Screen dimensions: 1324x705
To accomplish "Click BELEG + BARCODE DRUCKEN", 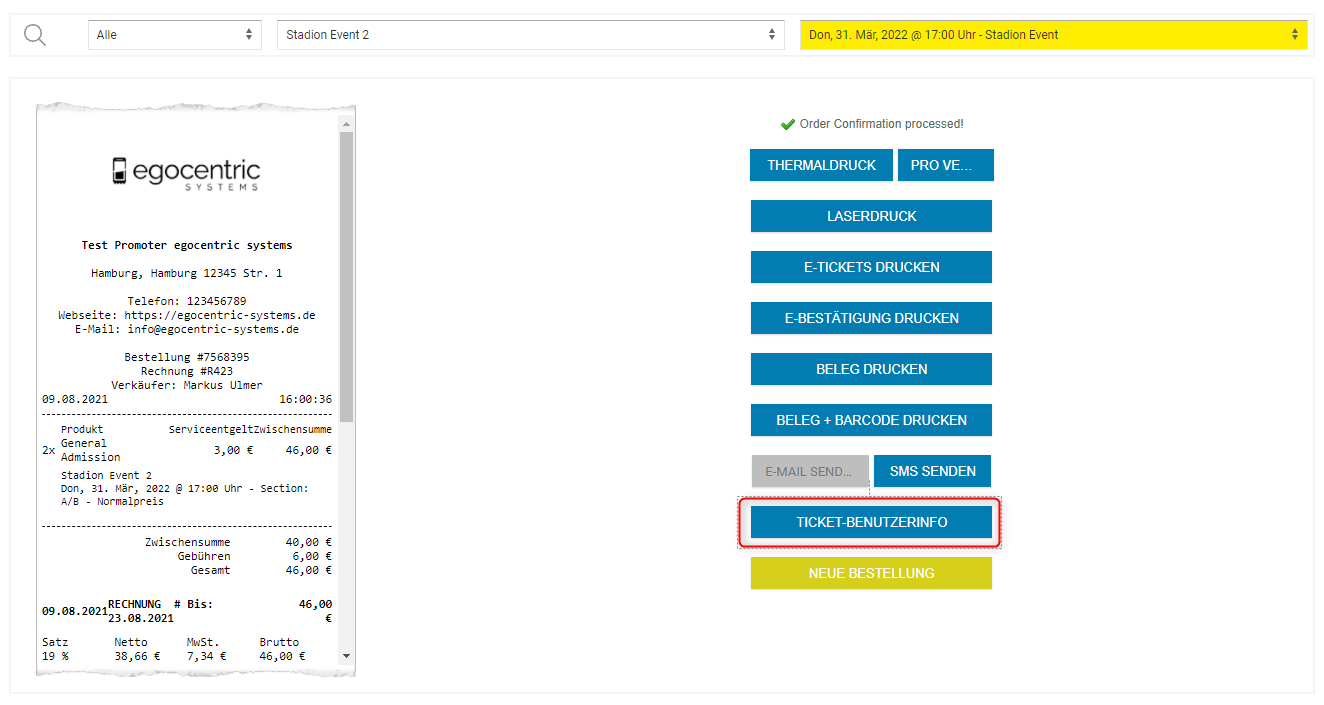I will [871, 420].
